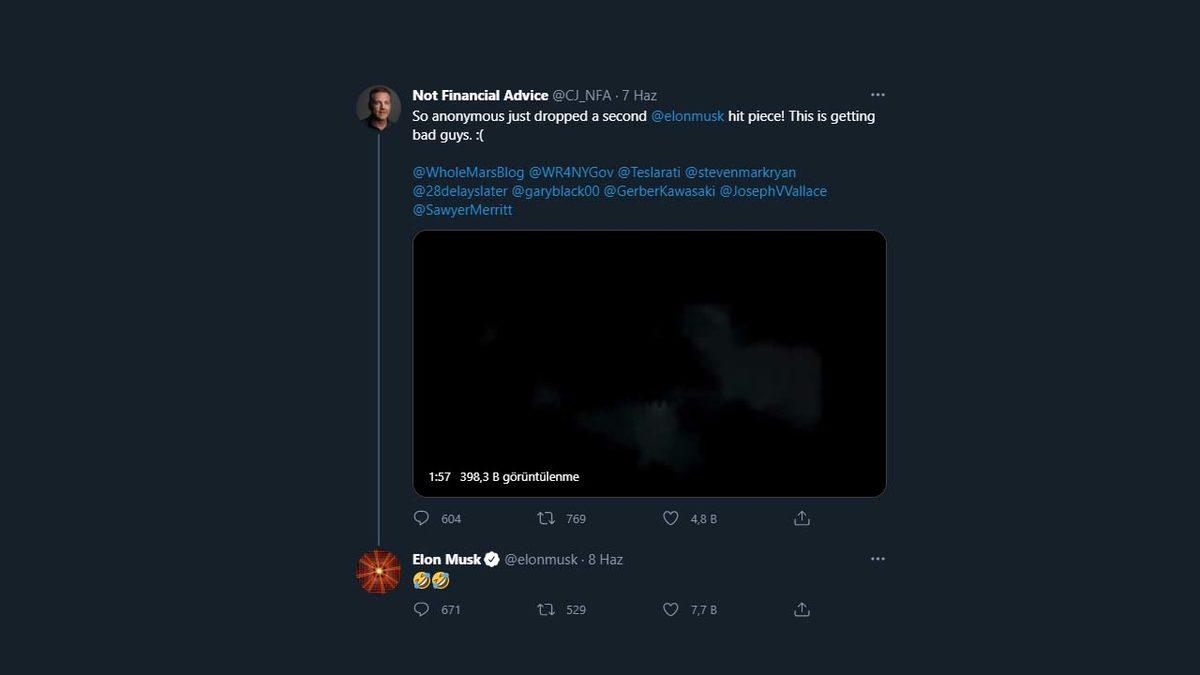Play the attached video
The image size is (1200, 675).
coord(649,362)
